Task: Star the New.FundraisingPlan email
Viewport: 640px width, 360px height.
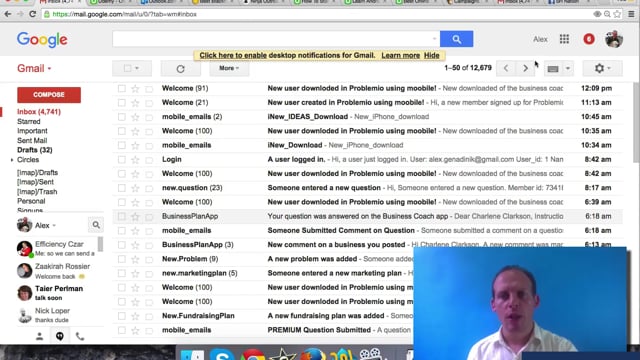Action: tap(135, 316)
